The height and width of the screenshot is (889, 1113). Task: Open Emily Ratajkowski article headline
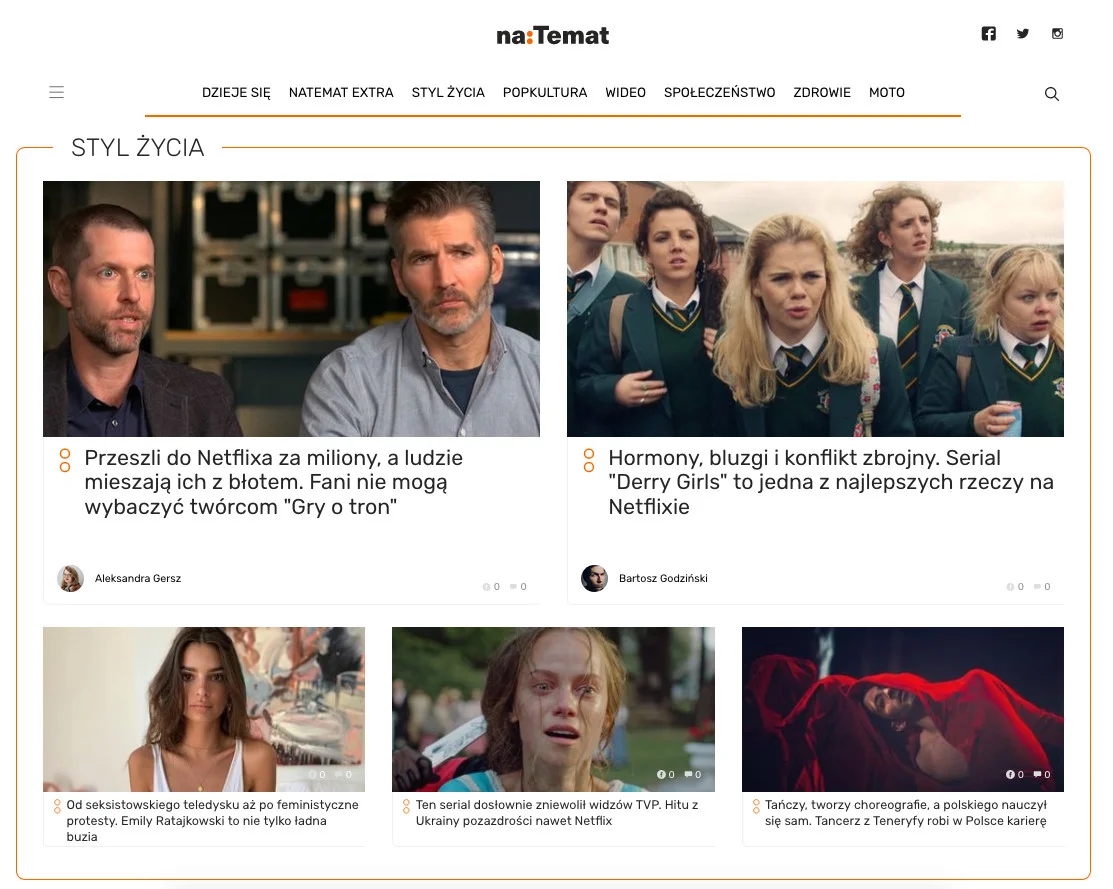point(212,821)
